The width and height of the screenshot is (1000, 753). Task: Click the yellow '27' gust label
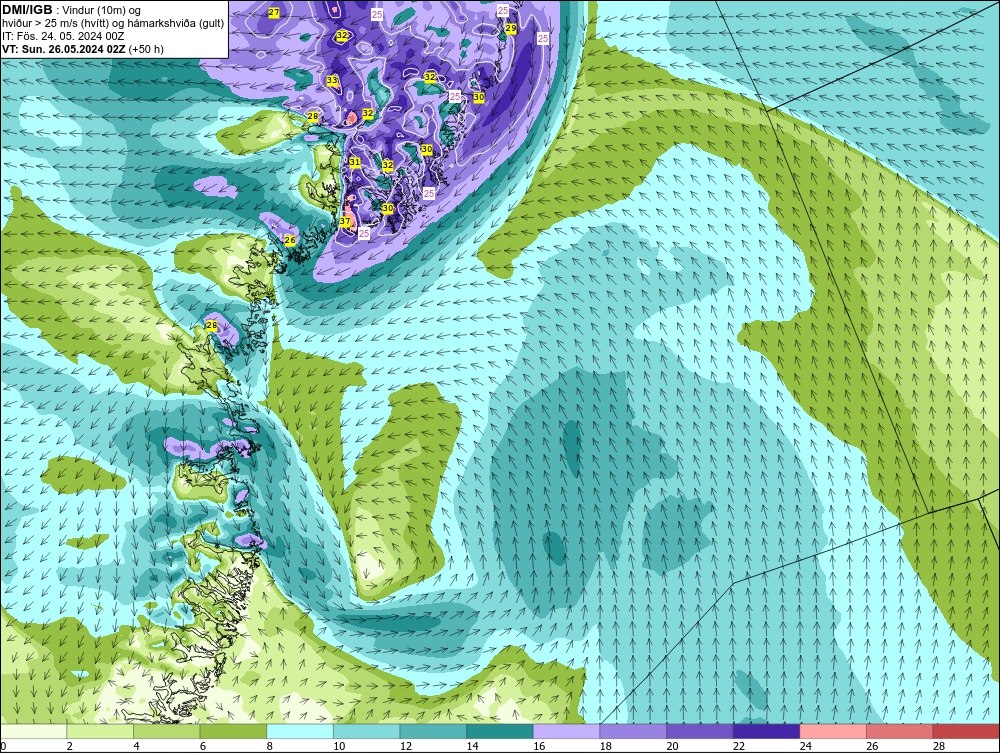point(274,13)
